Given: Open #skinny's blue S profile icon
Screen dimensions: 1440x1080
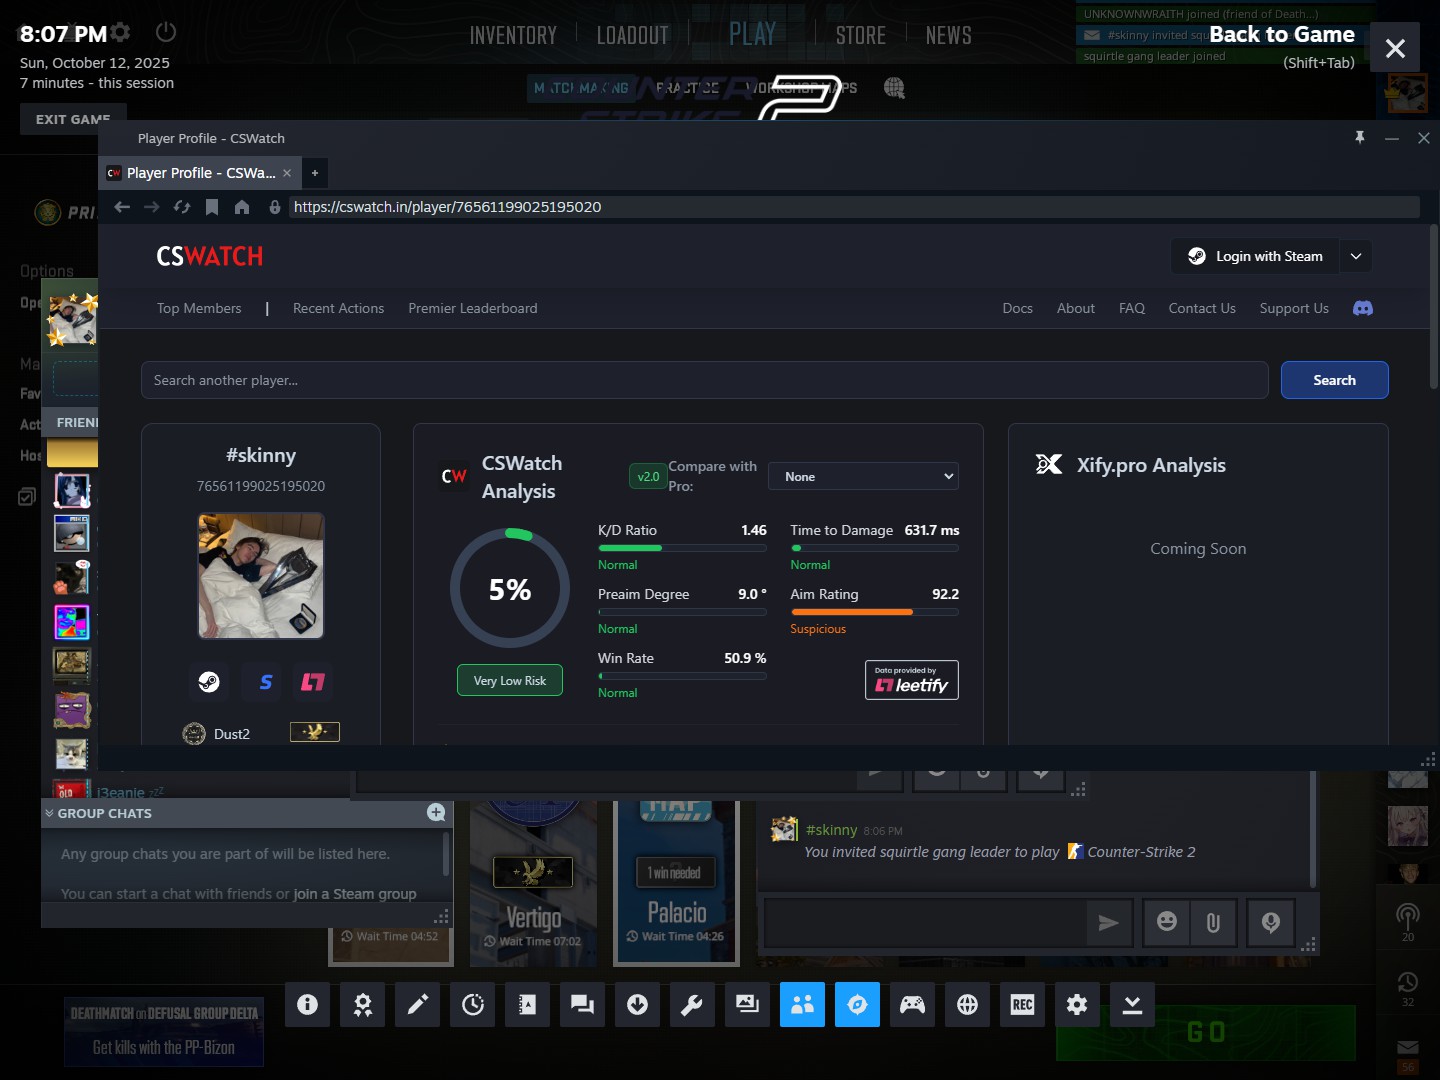Looking at the screenshot, I should [x=265, y=682].
